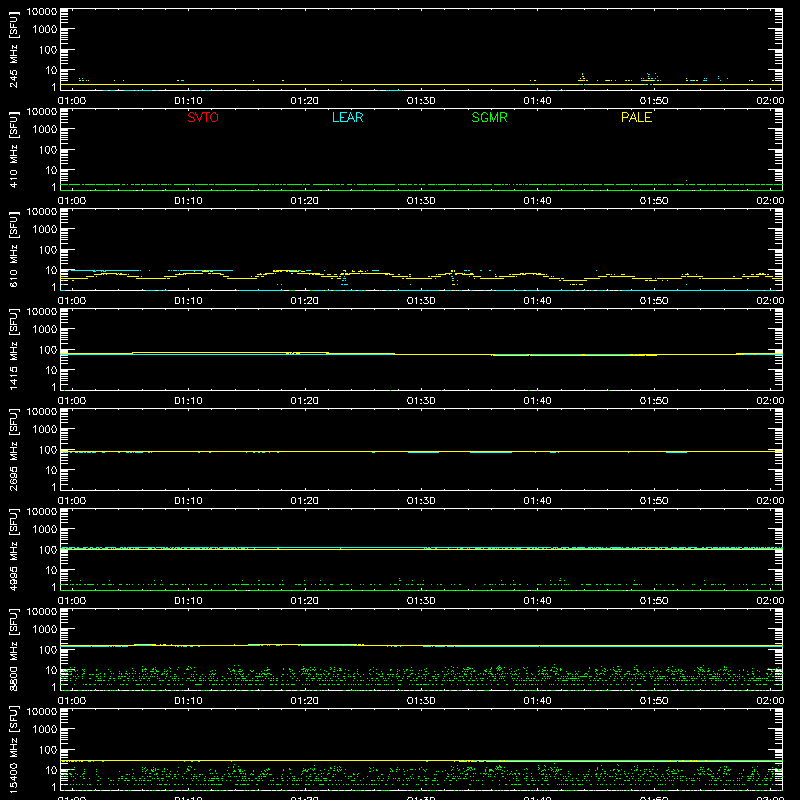Click the cyan LEAR legend label

[x=347, y=117]
